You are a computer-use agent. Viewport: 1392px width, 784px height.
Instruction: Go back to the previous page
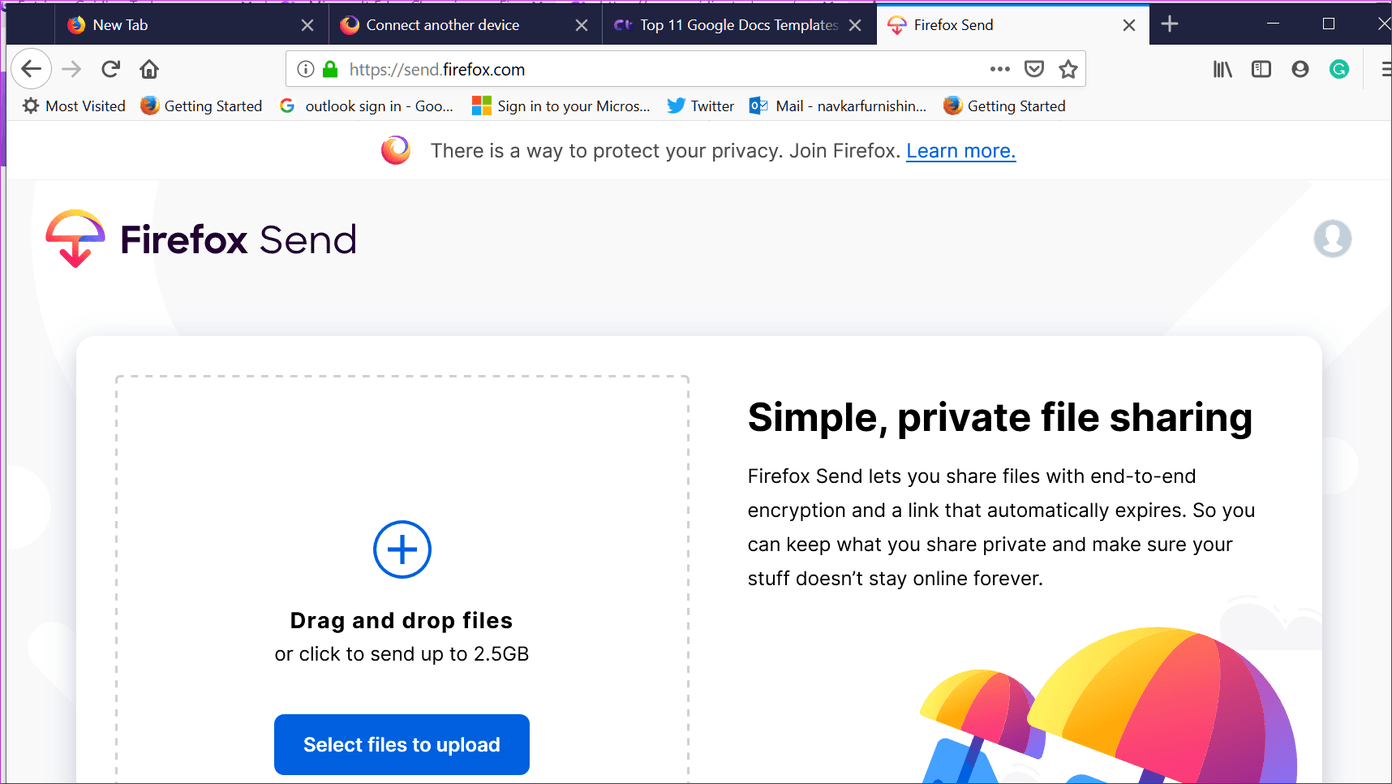[31, 69]
